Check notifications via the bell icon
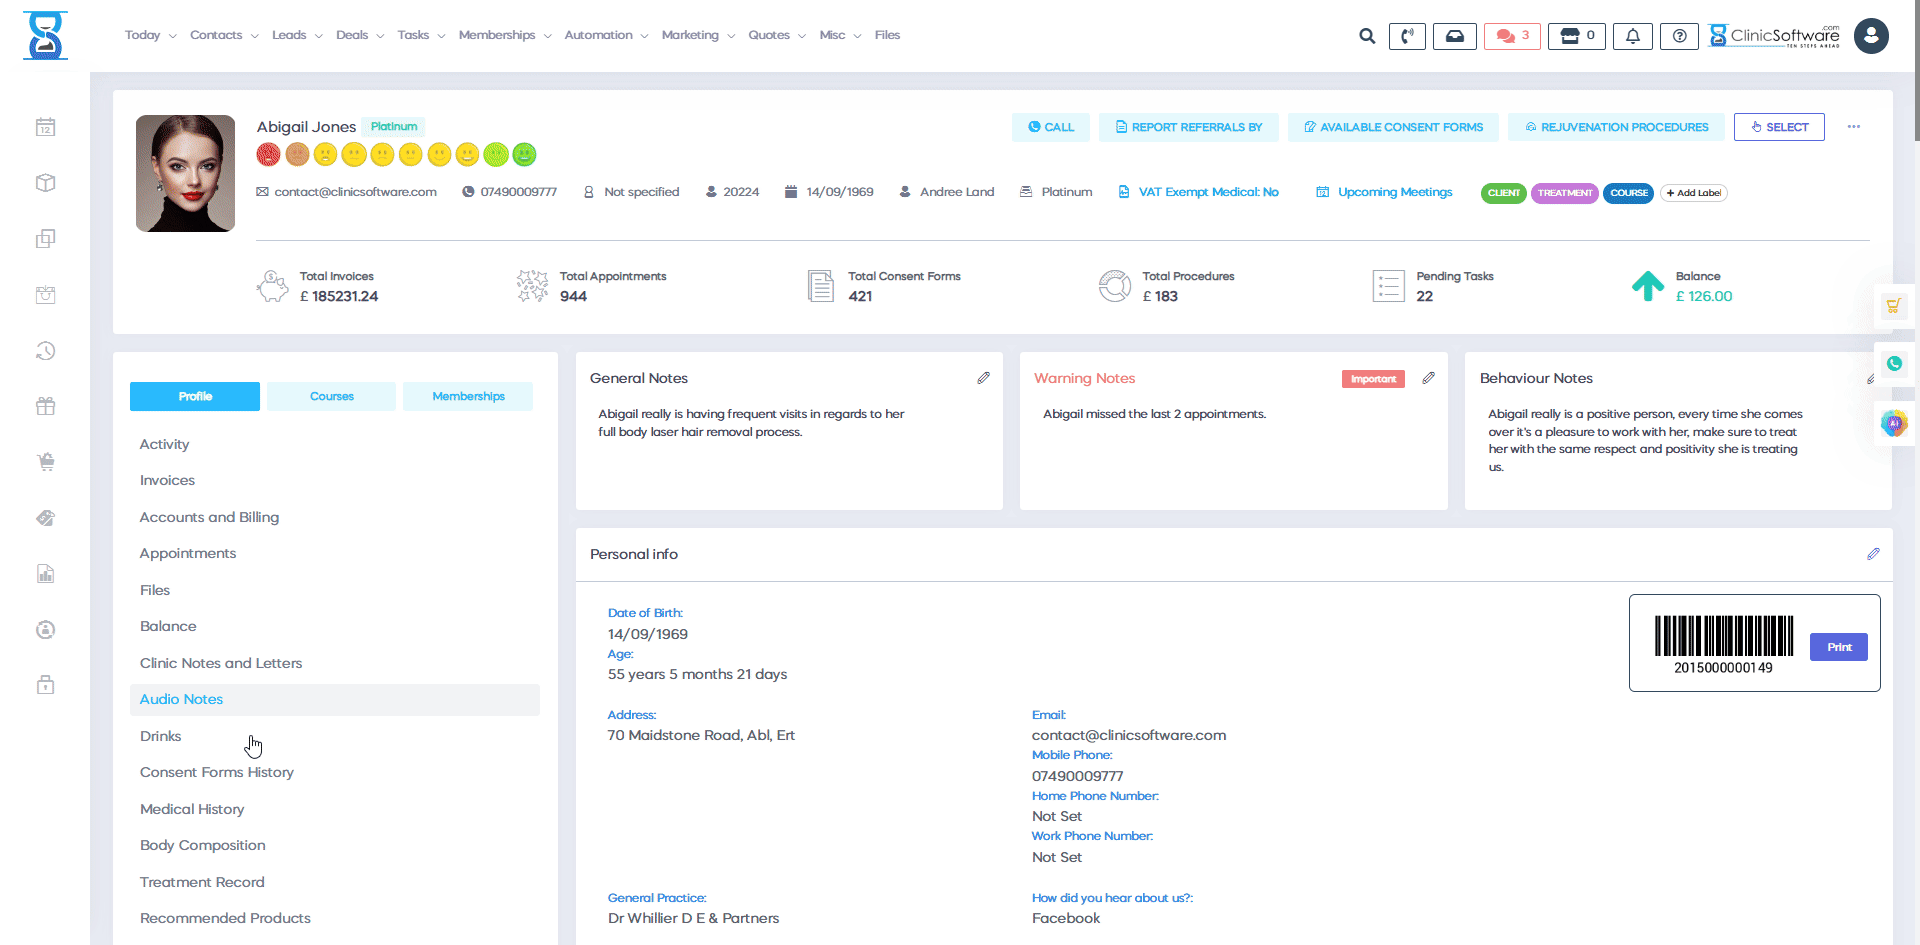Viewport: 1920px width, 945px height. 1632,35
